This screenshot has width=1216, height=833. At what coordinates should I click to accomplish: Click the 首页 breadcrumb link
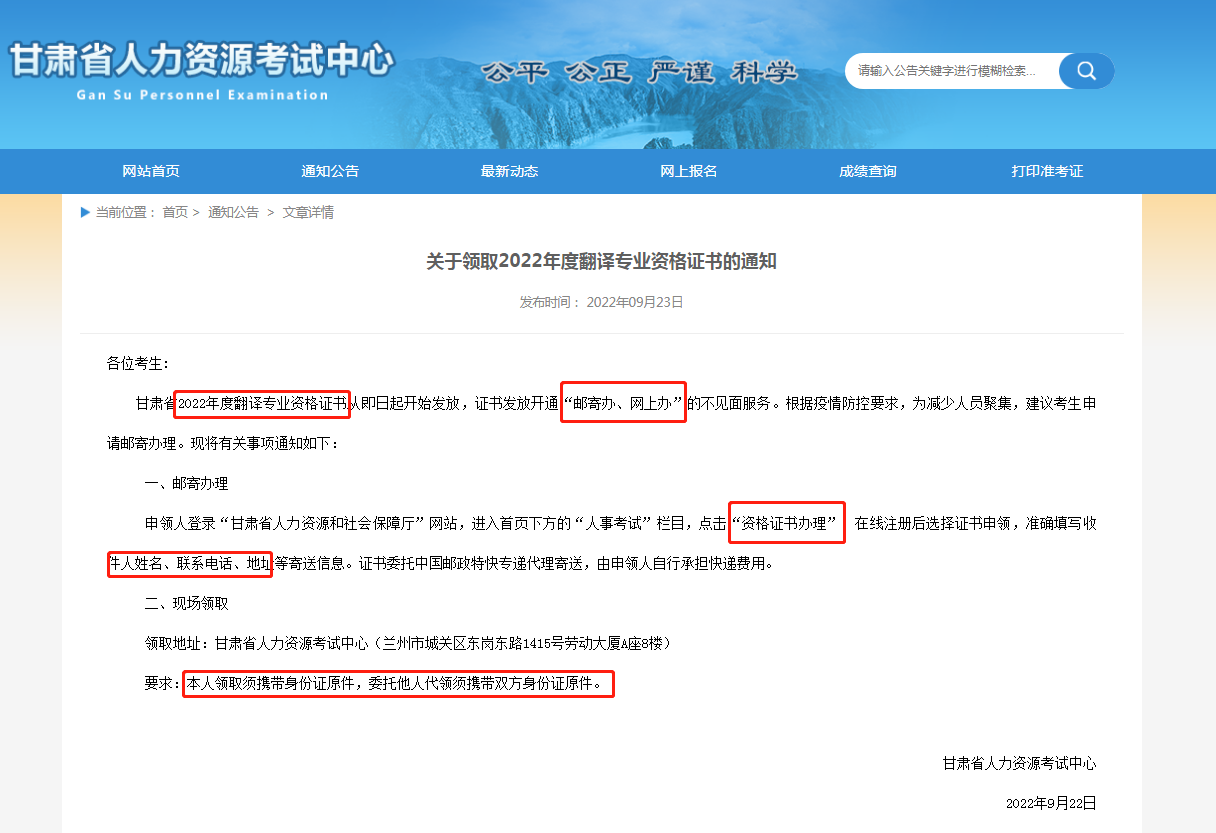[175, 212]
